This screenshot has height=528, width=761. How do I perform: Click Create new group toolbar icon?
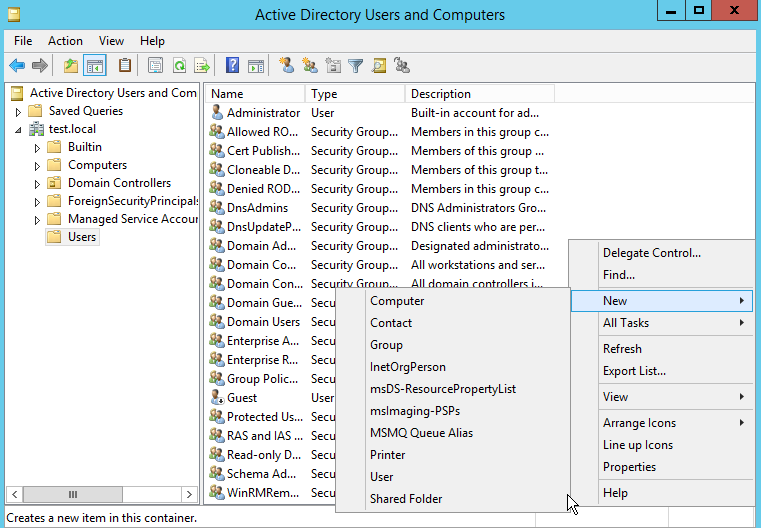(310, 66)
